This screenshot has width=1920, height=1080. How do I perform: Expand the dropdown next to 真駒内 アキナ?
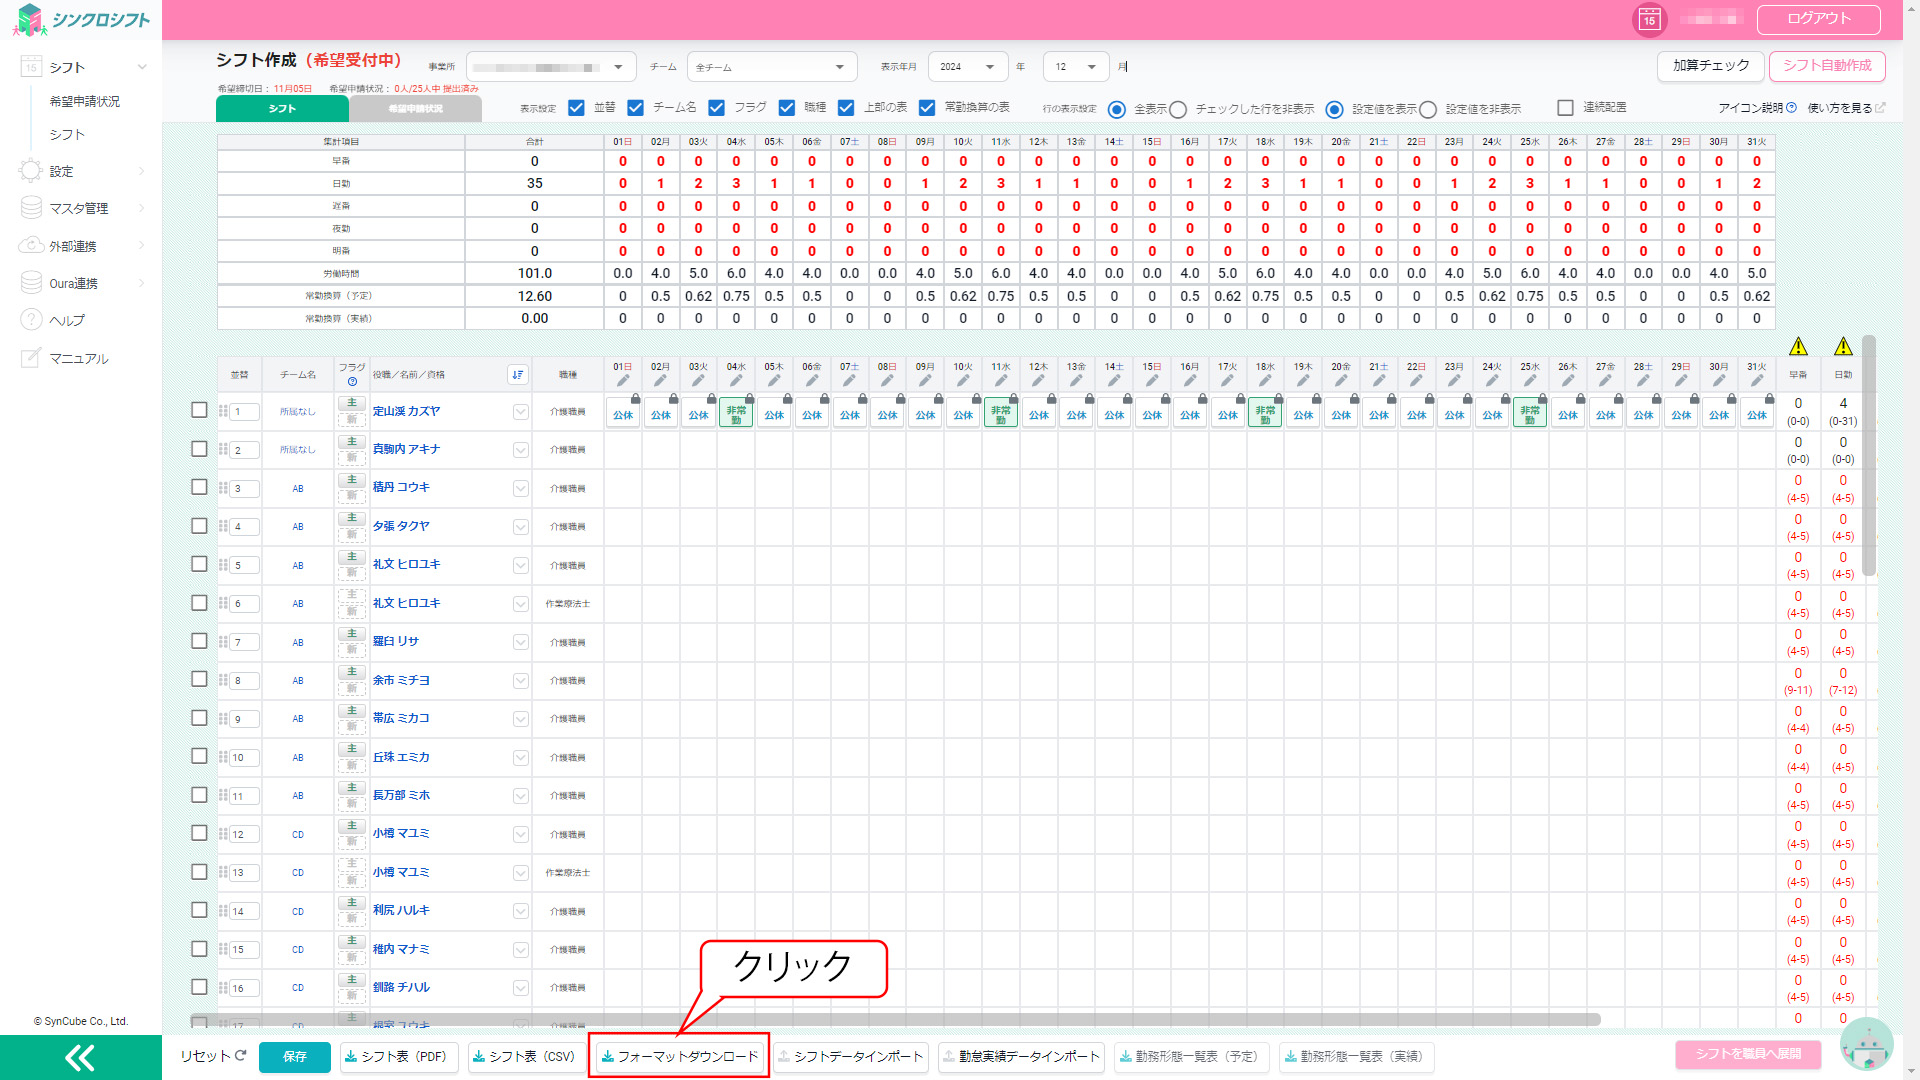pos(521,450)
